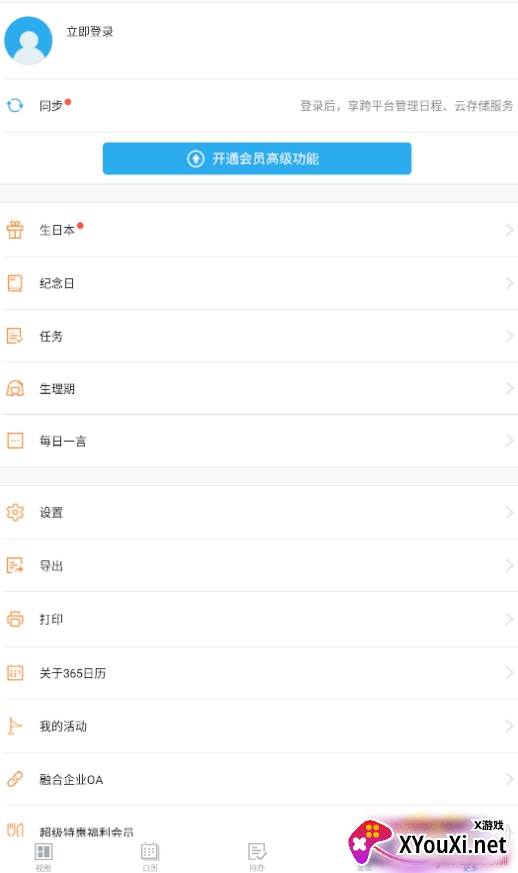The height and width of the screenshot is (873, 518).
Task: Expand the 关于365日历 row chevron
Action: coord(509,673)
